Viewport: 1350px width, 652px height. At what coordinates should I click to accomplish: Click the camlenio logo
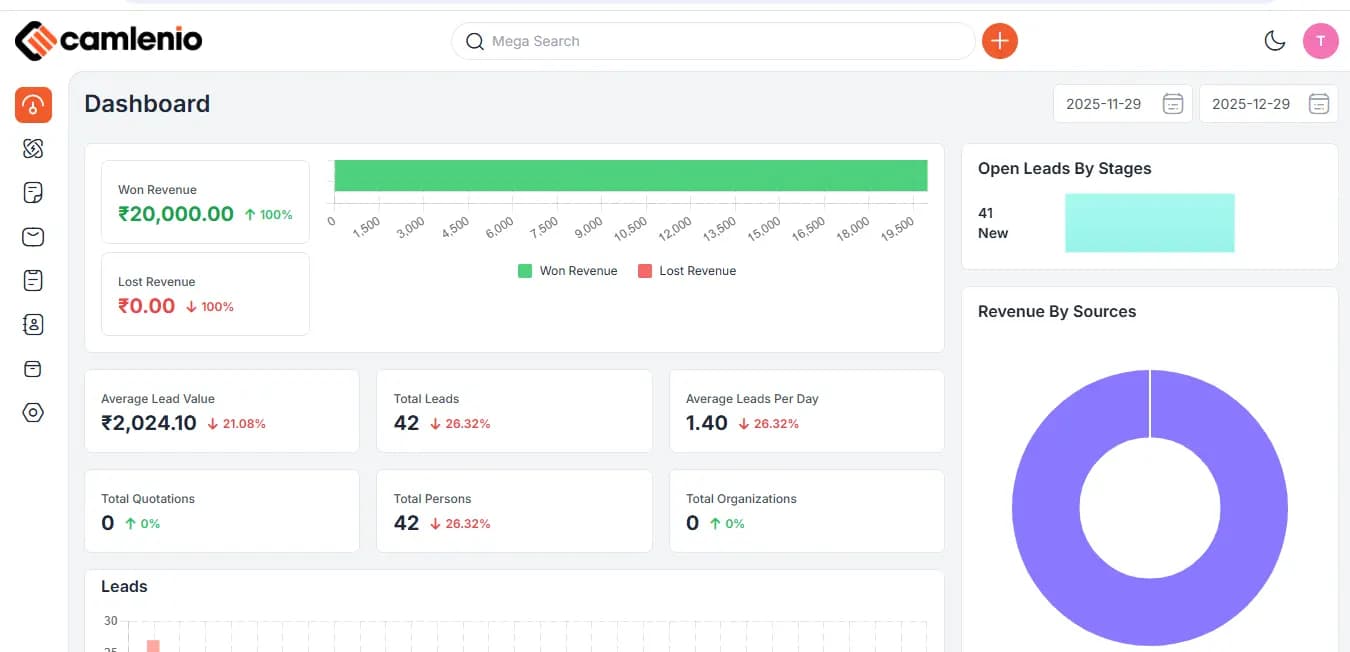109,40
